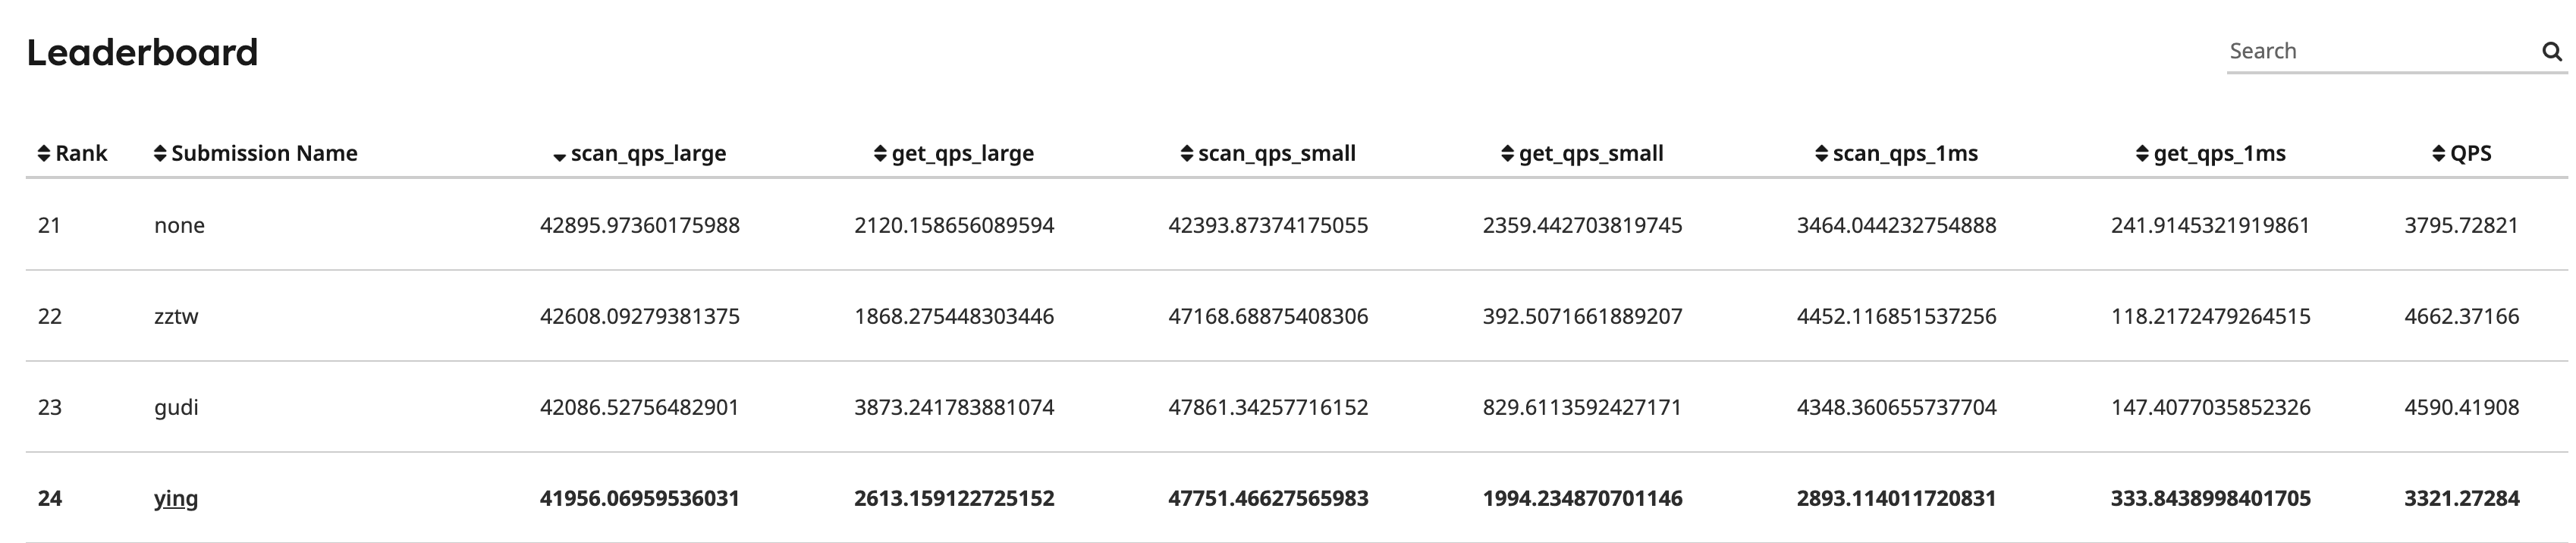Select the row for submission none

coord(179,225)
